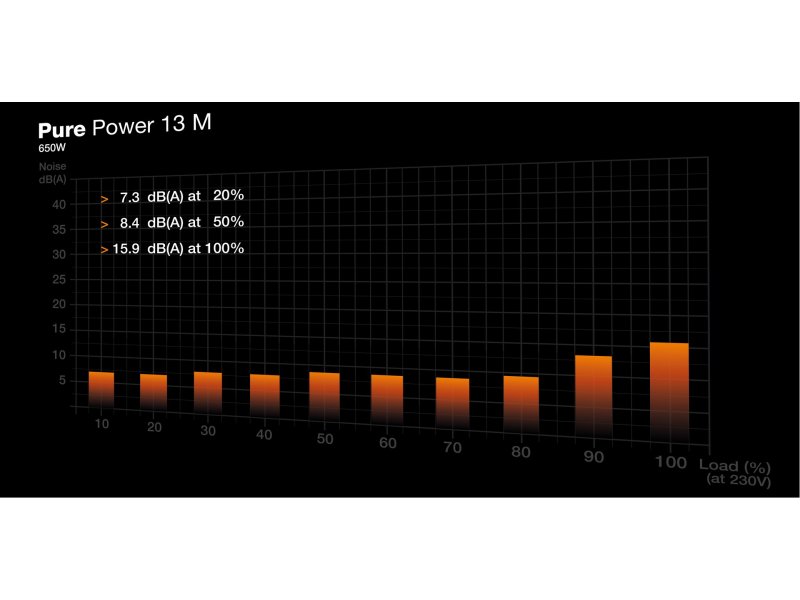Click the orange bar above load 80
Screen dimensions: 800x600
(x=521, y=407)
